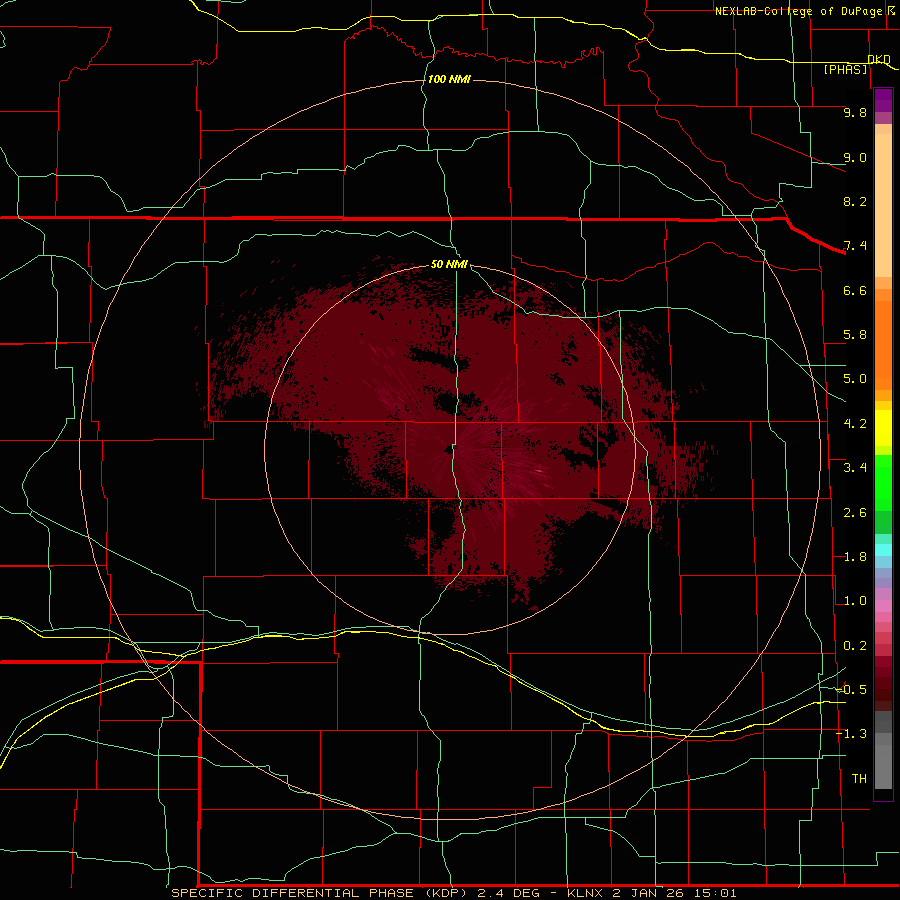Viewport: 900px width, 900px height.
Task: Click the 5.0 value on color scale
Action: (x=855, y=379)
